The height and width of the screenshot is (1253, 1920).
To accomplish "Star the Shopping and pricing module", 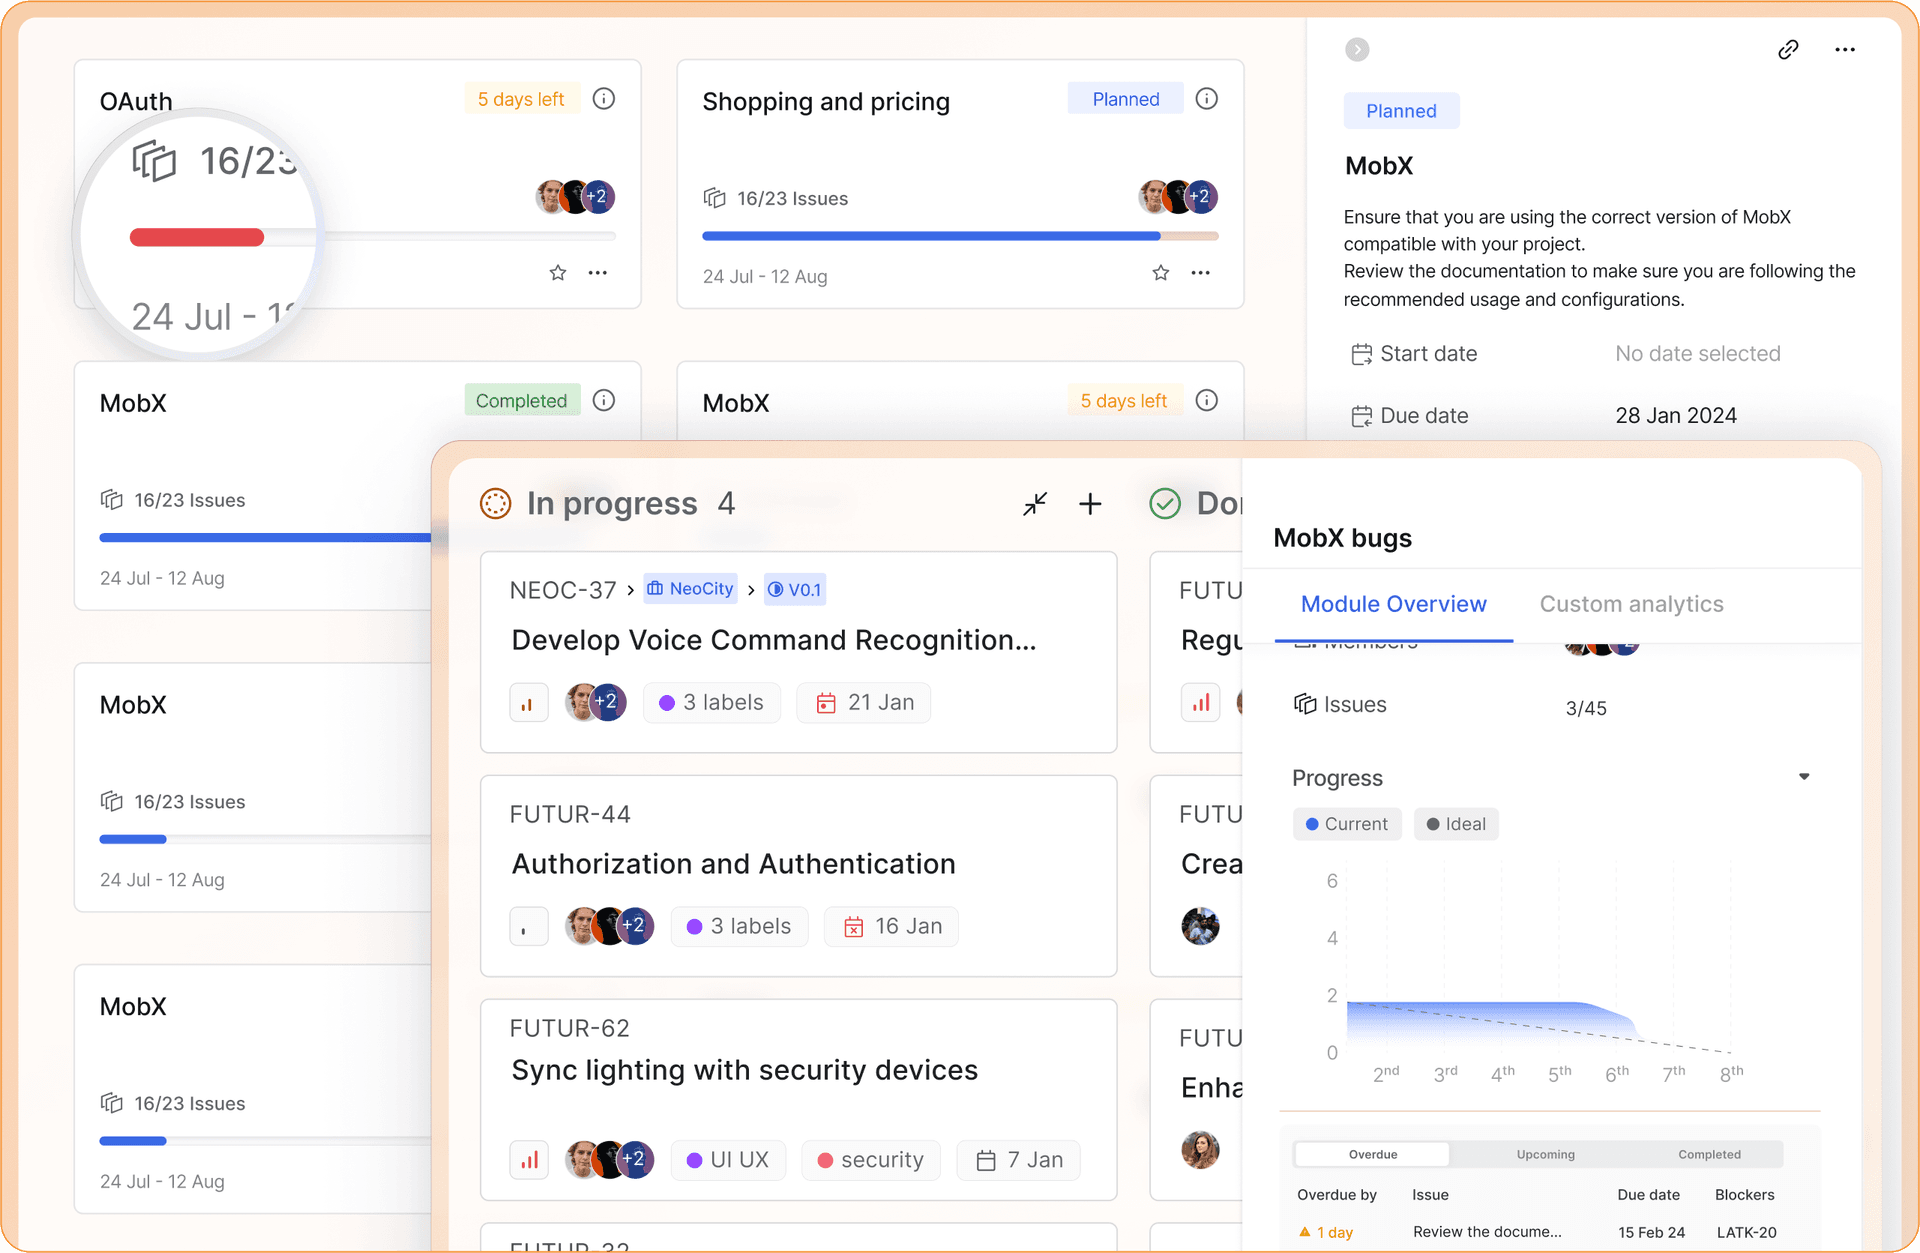I will tap(1160, 272).
